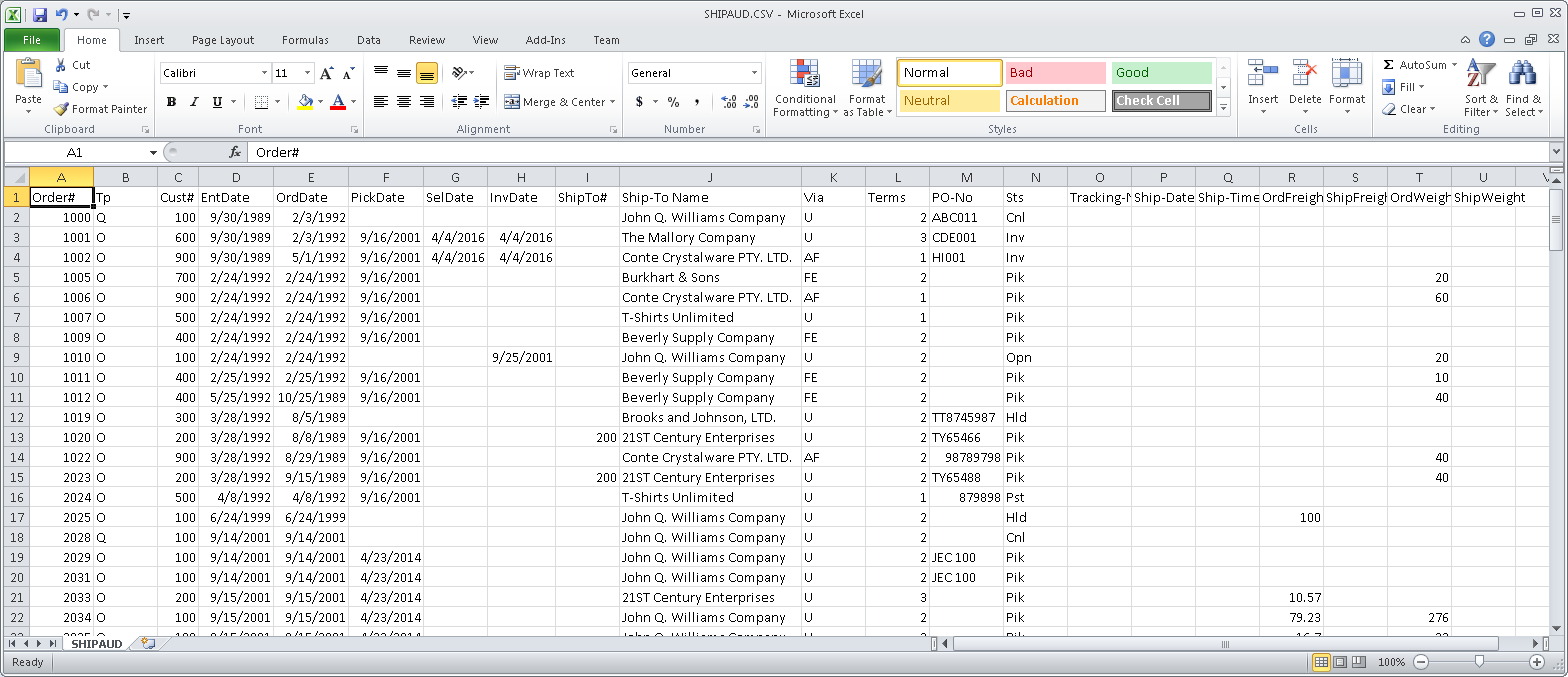Apply percent style format
This screenshot has height=677, width=1568.
pyautogui.click(x=673, y=102)
